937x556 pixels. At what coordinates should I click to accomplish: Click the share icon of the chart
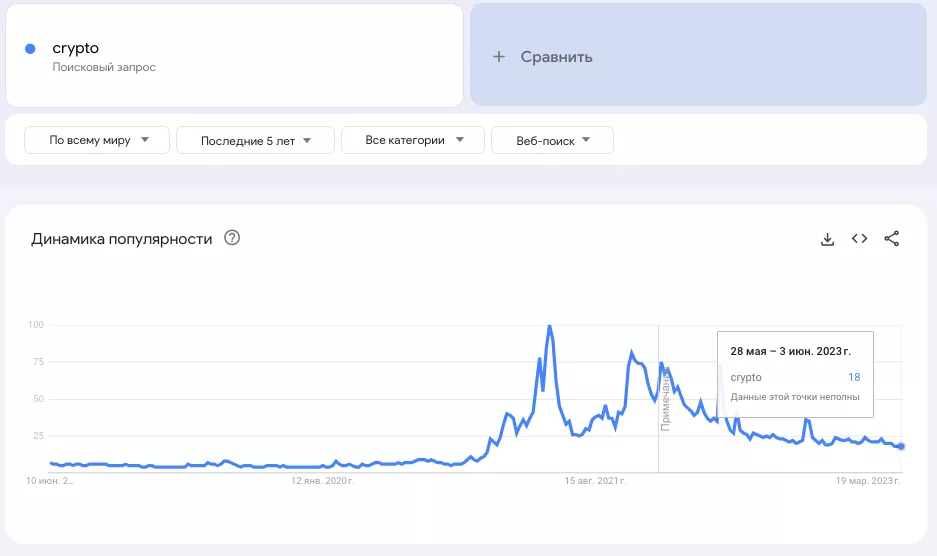892,239
